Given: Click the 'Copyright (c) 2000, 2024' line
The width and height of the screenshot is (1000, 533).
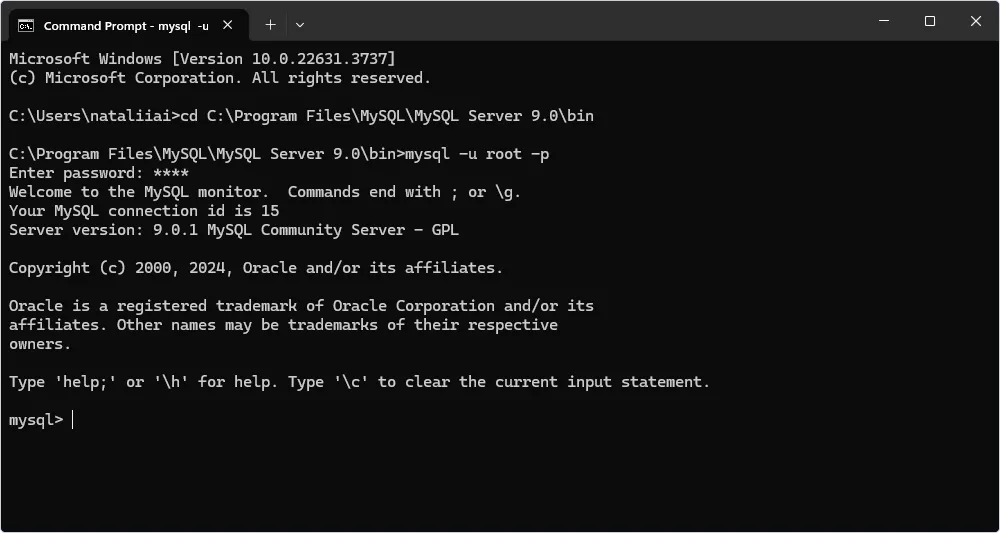Looking at the screenshot, I should point(256,268).
